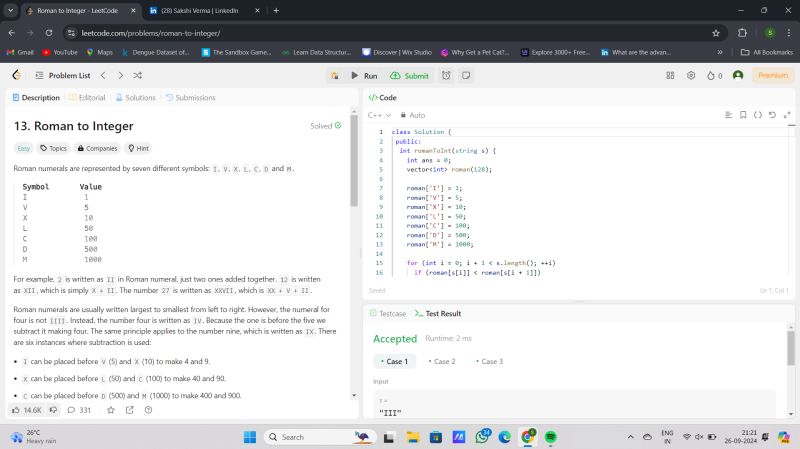Click the Premium button

coord(773,76)
